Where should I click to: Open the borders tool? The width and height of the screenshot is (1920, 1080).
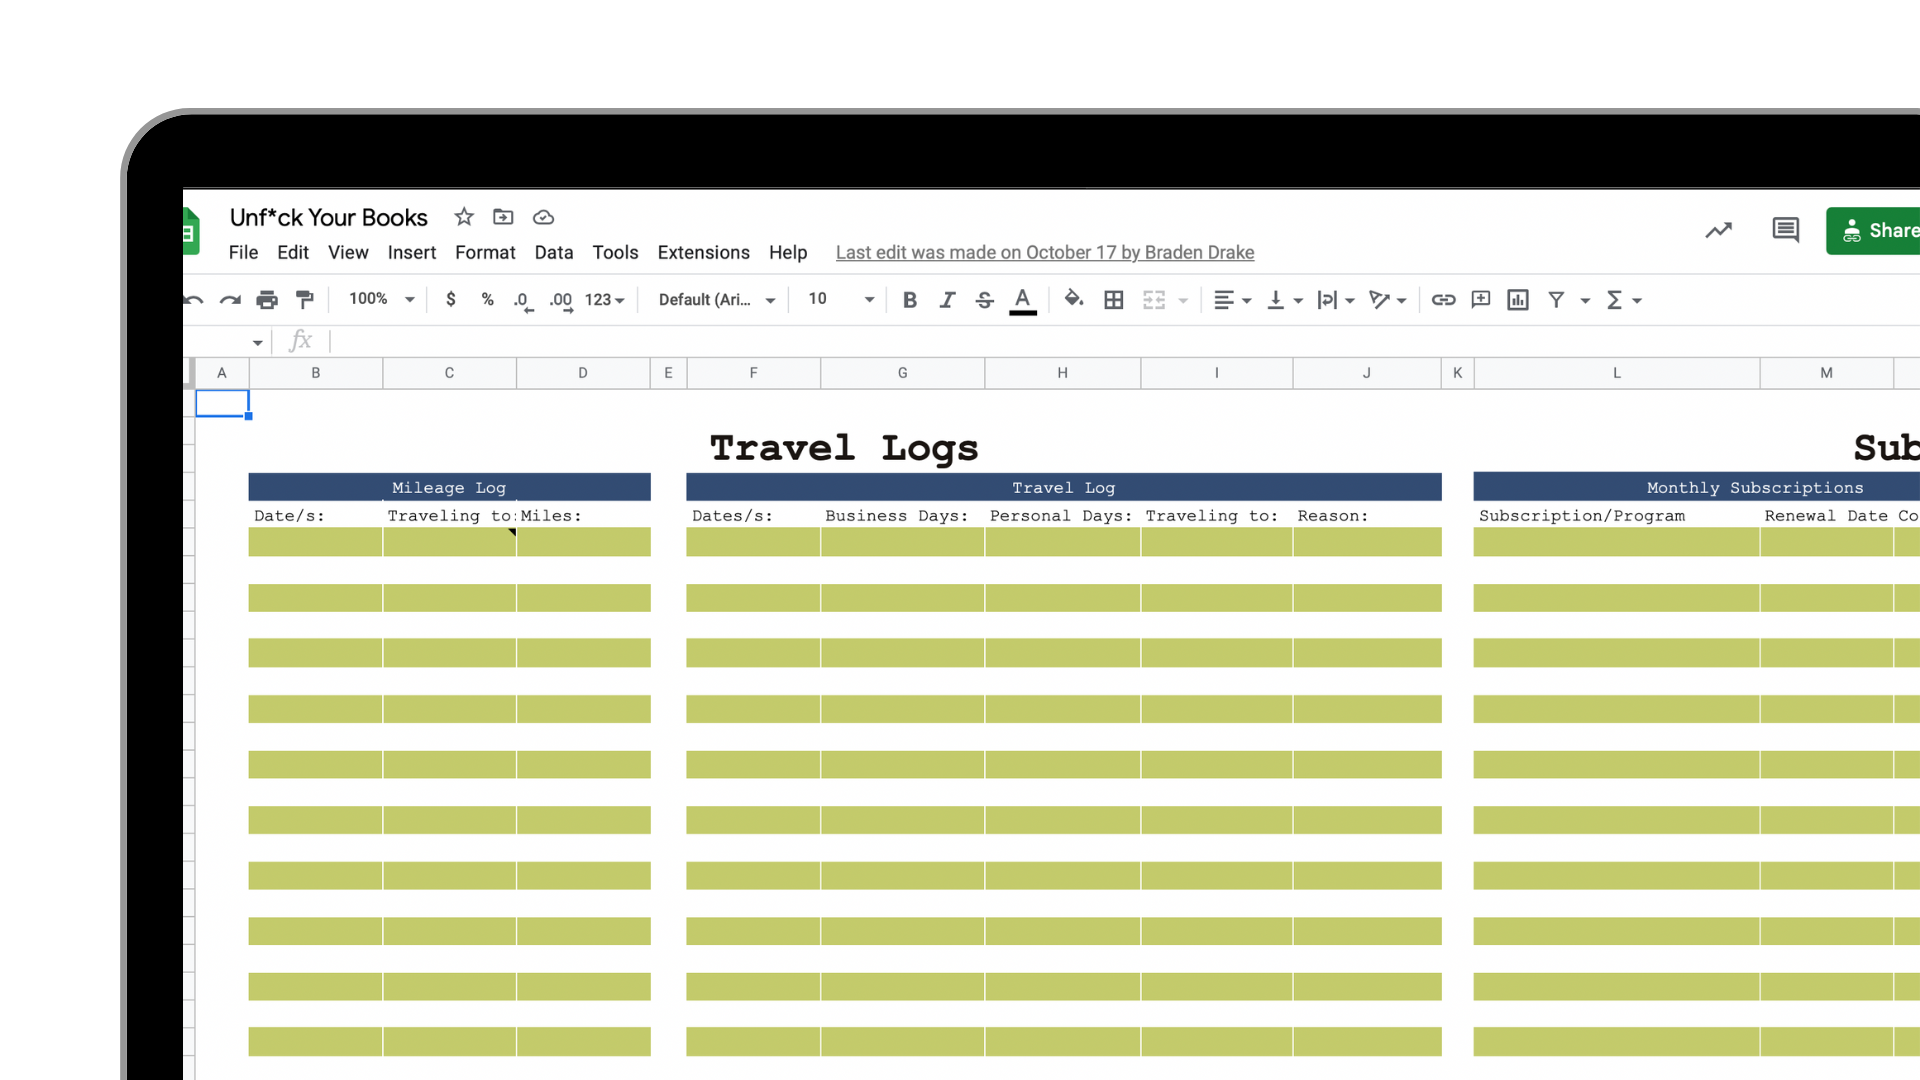click(x=1113, y=300)
